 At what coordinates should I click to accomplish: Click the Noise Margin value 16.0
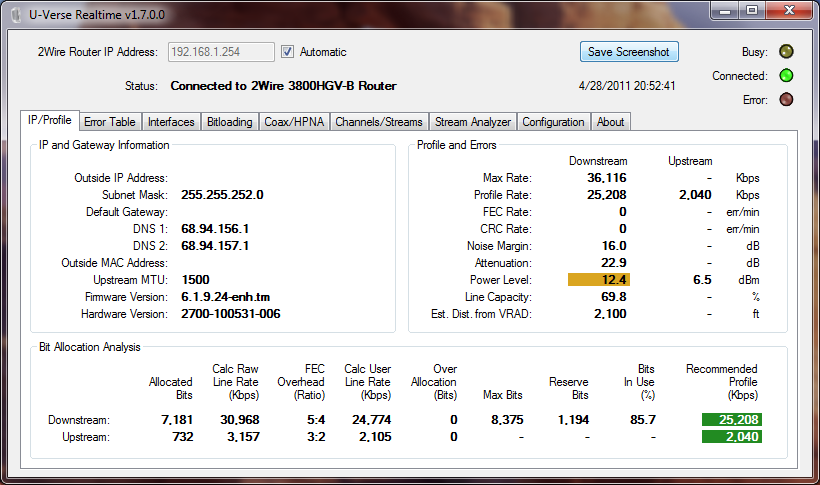(614, 246)
